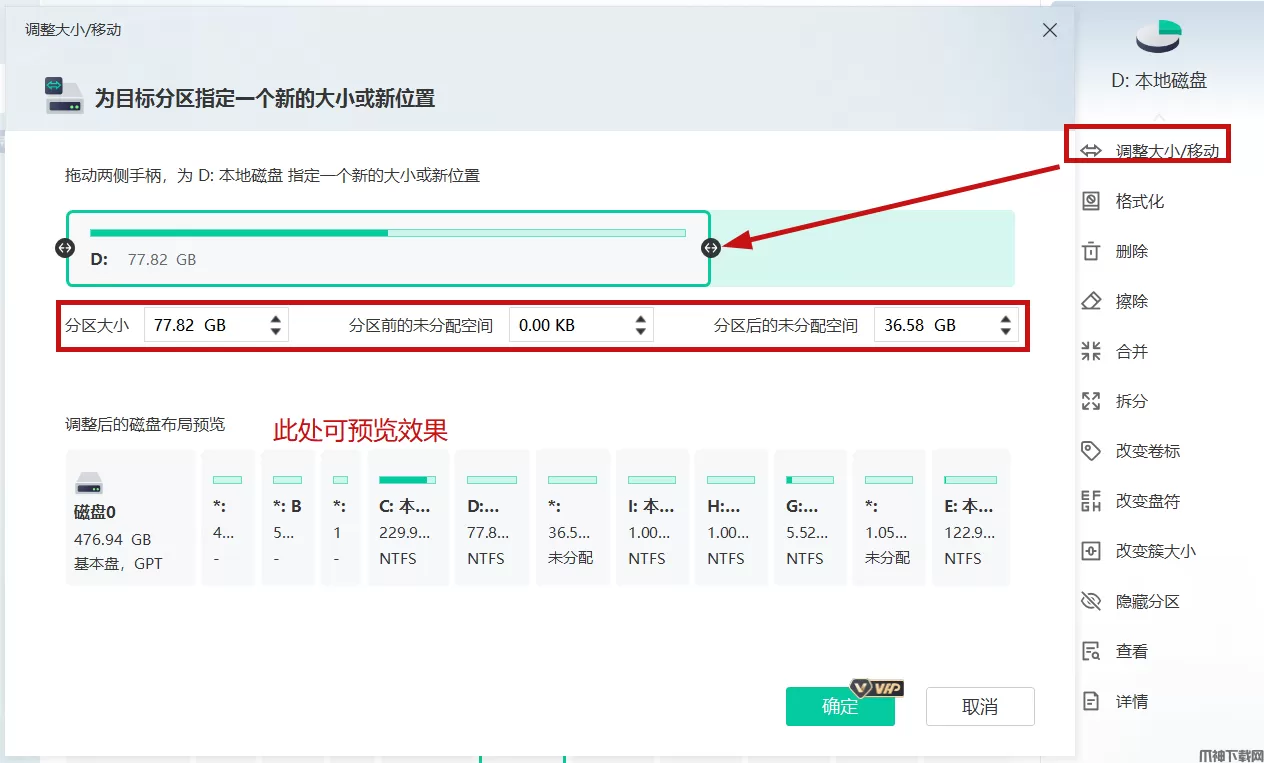Screen dimensions: 1264x763
Task: Click the Wipe (擦除) eraser icon
Action: 1091,301
